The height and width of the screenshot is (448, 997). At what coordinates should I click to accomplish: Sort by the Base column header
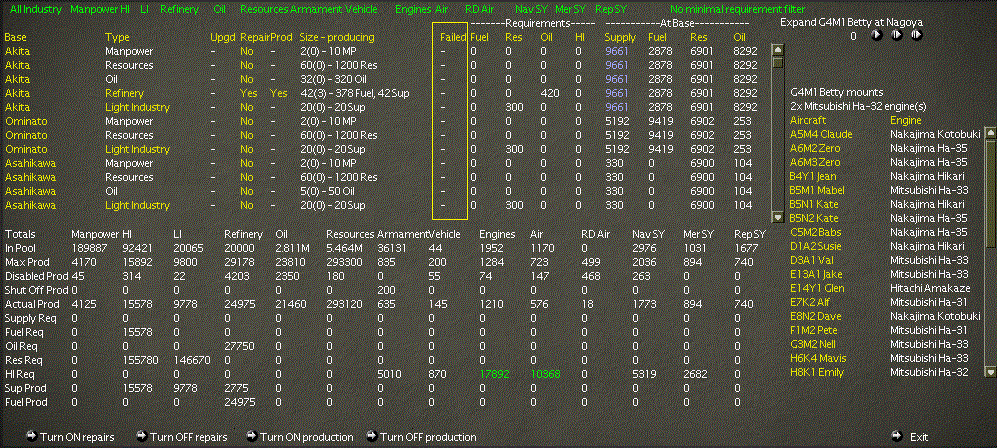(15, 37)
